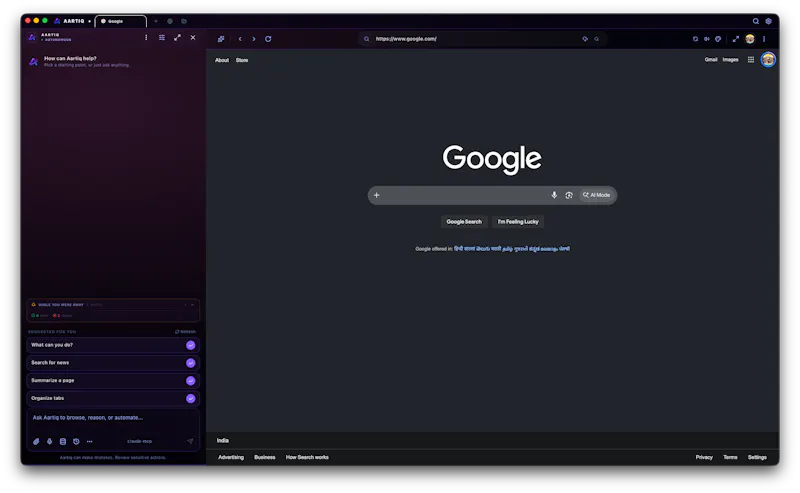Open chat history clock icon
Viewport: 800px width, 493px height.
click(76, 441)
